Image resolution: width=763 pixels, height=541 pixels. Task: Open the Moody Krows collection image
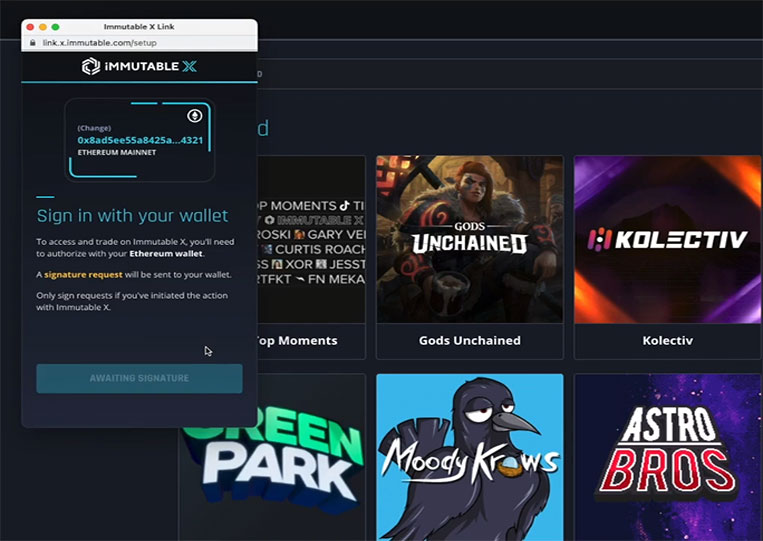[470, 457]
